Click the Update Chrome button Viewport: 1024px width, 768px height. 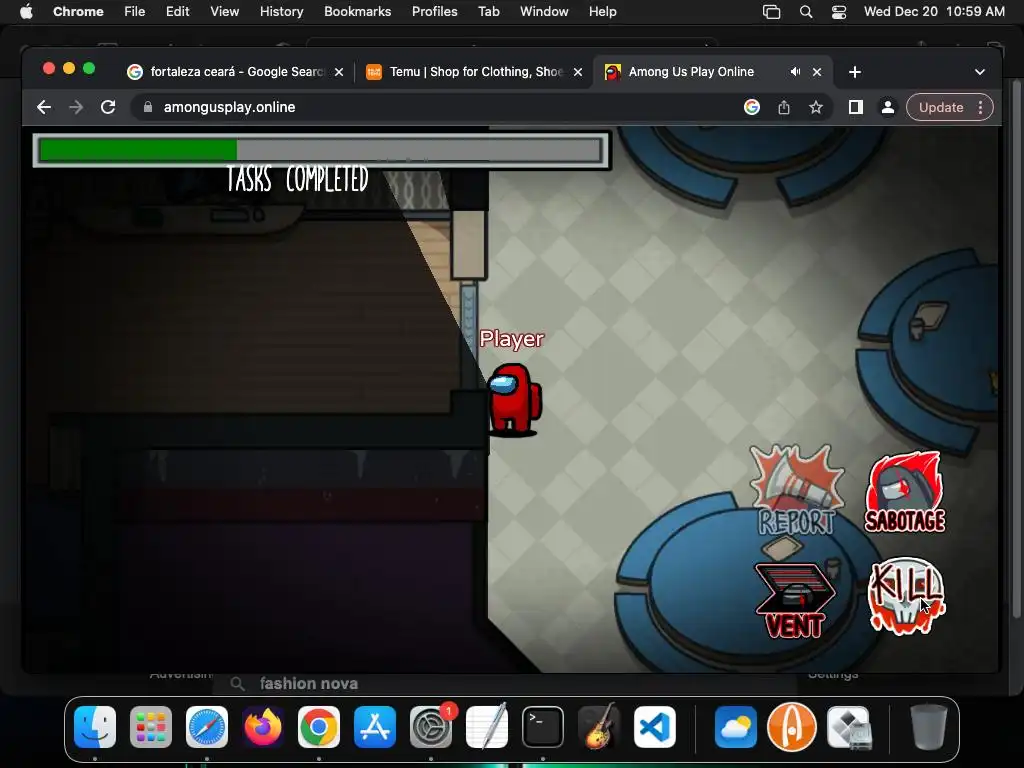pyautogui.click(x=940, y=107)
